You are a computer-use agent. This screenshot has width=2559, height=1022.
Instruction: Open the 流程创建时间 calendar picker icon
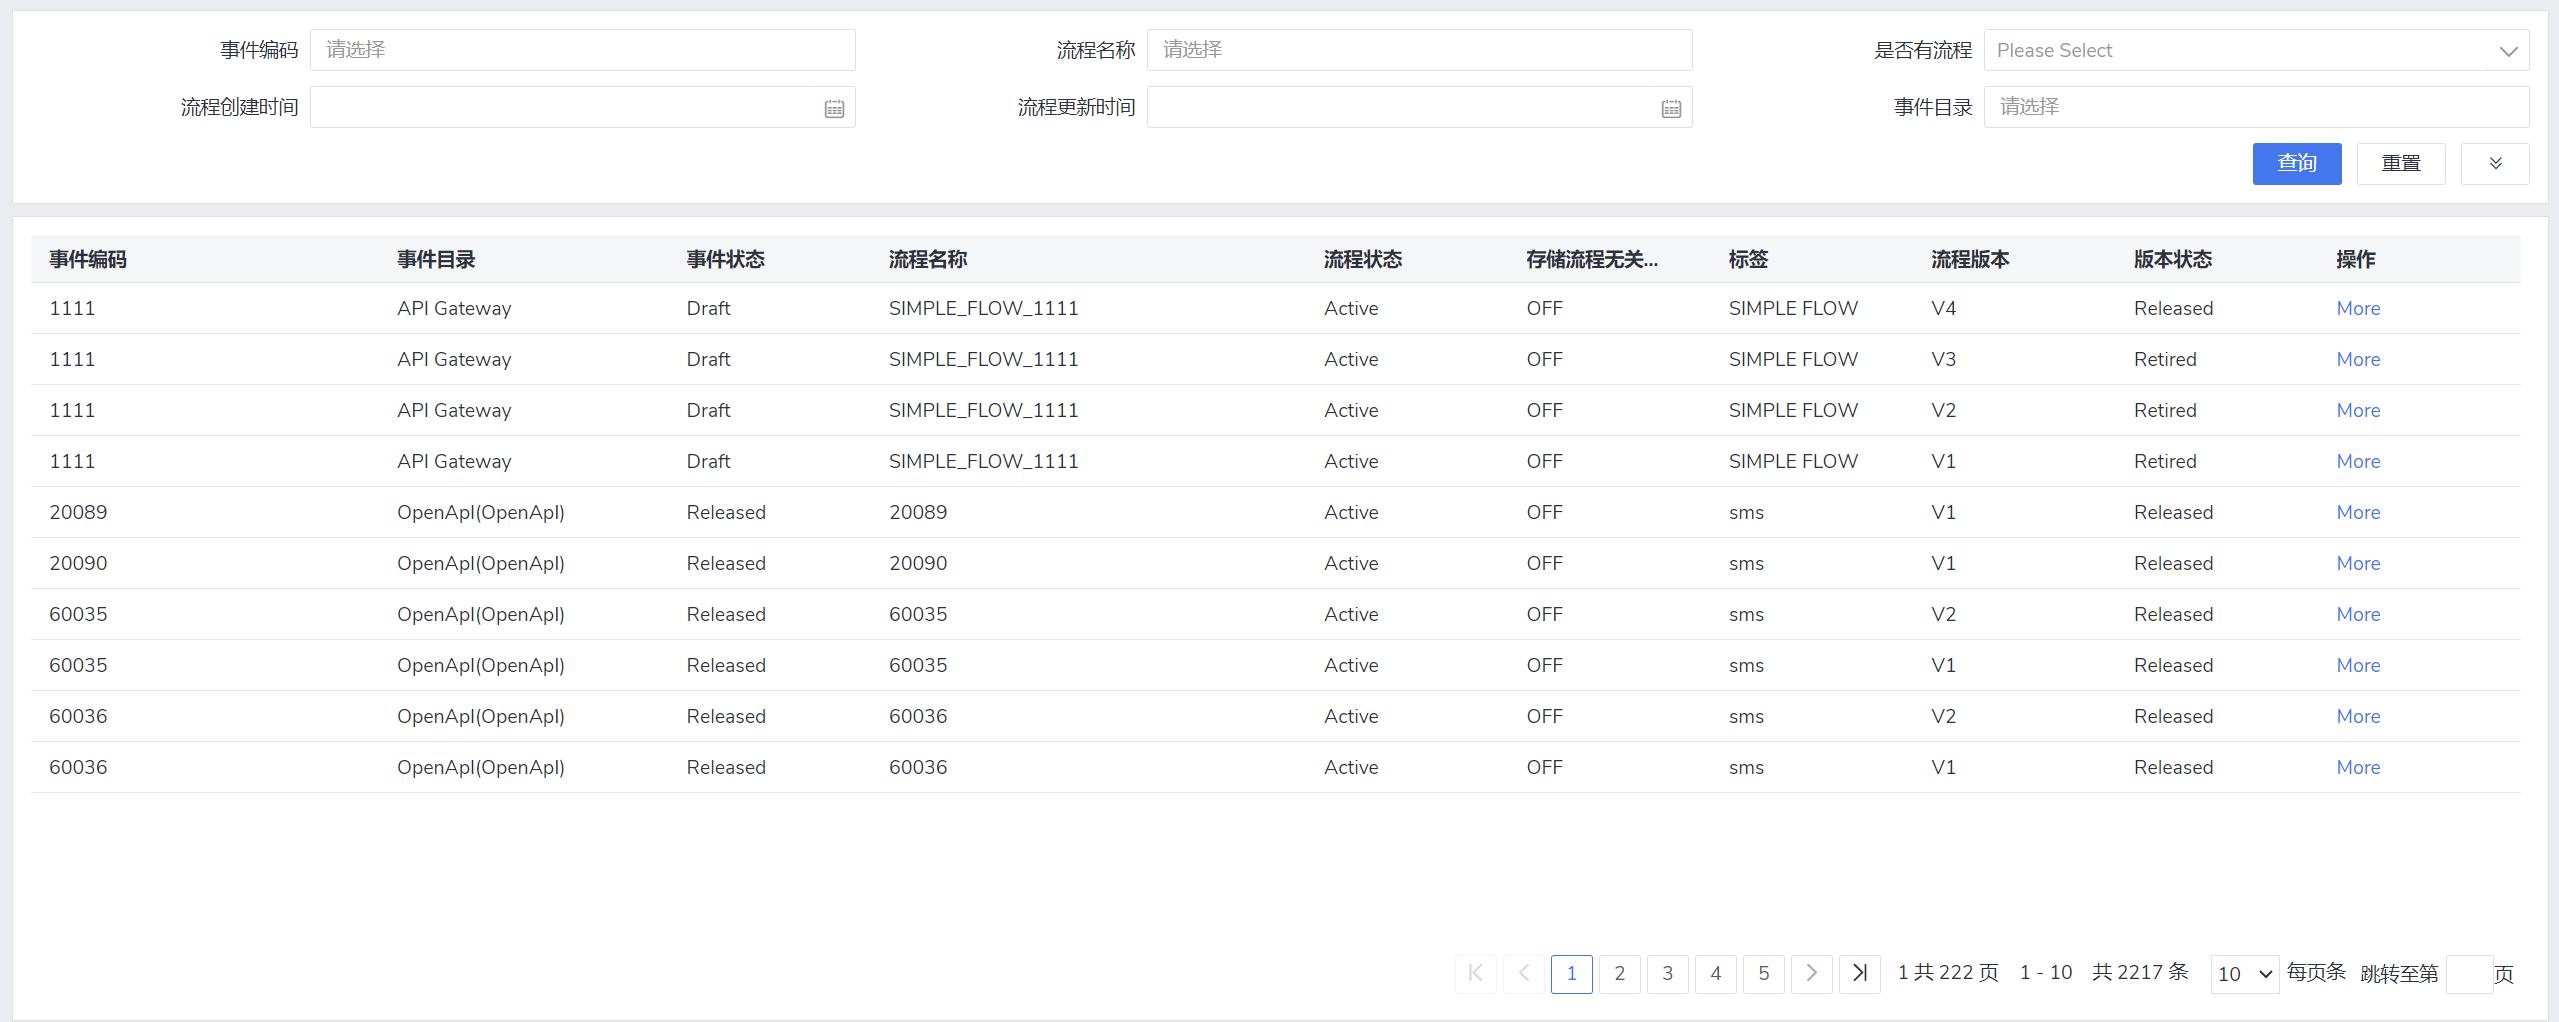coord(834,109)
